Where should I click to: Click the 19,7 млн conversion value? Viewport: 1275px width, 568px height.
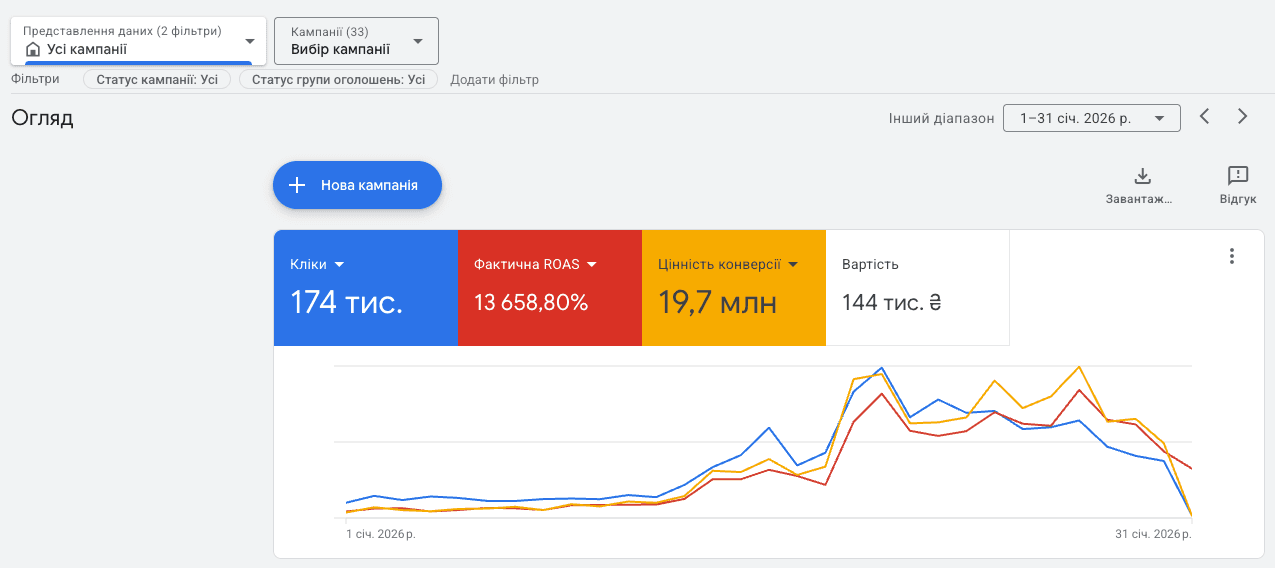pos(717,302)
